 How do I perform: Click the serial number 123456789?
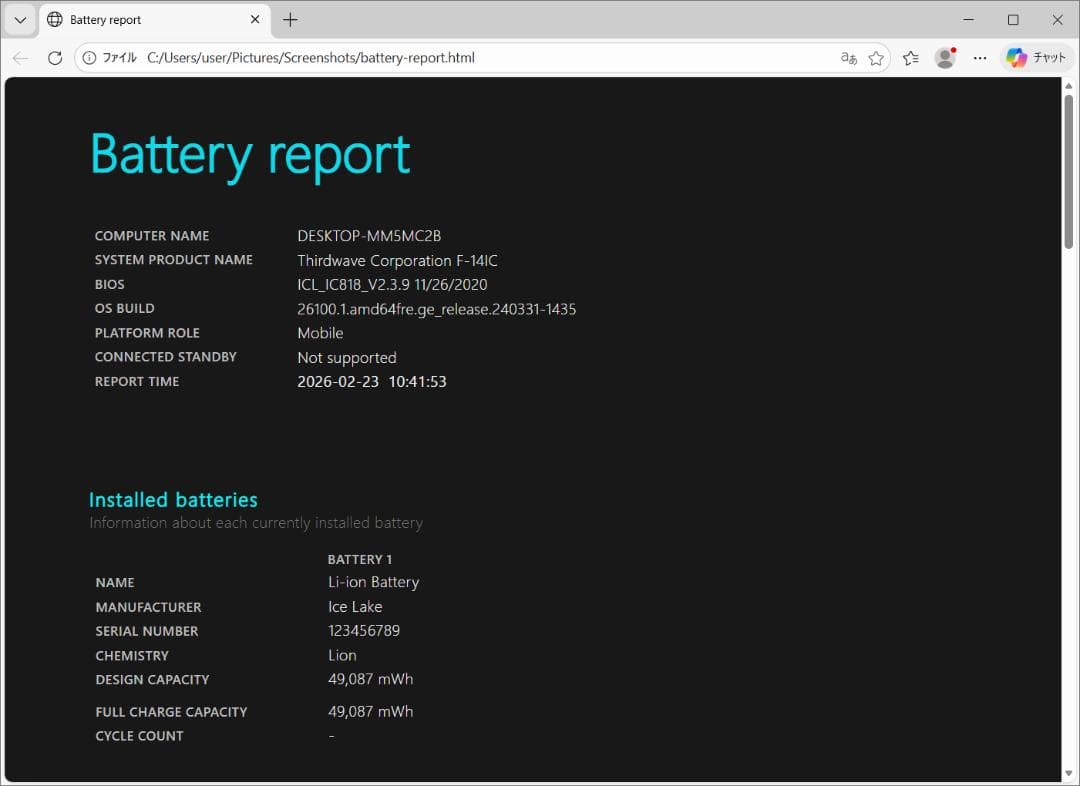[x=364, y=631]
